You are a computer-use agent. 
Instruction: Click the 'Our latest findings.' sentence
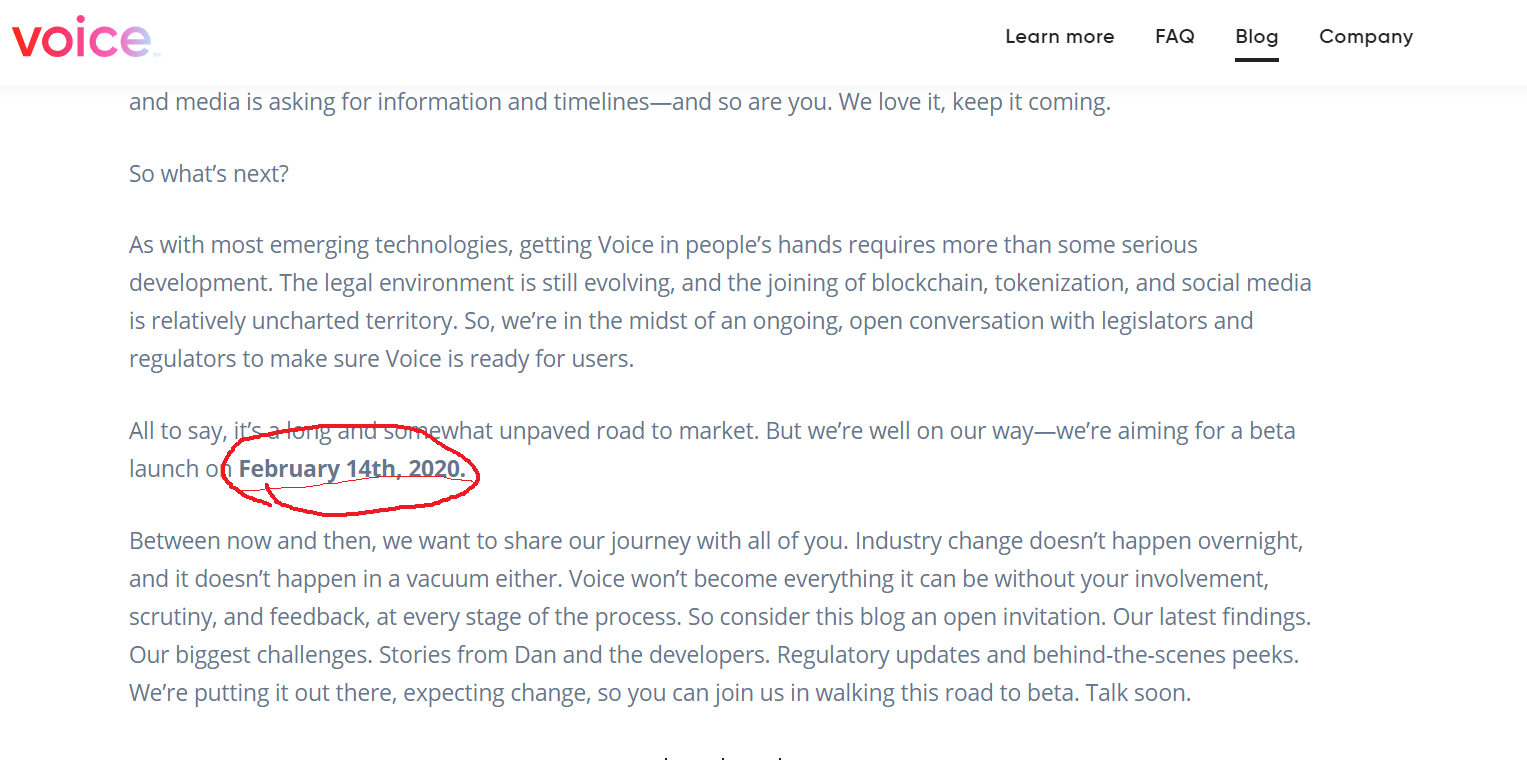(1212, 618)
